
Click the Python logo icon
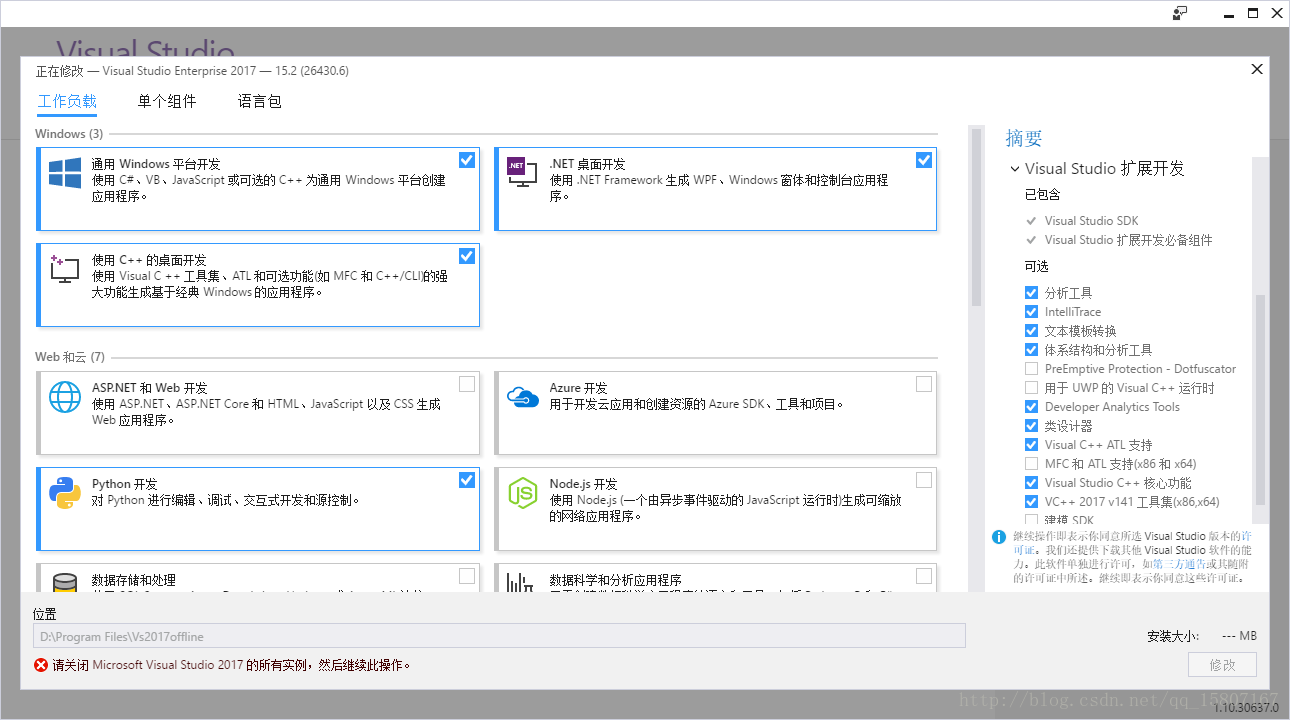tap(65, 493)
